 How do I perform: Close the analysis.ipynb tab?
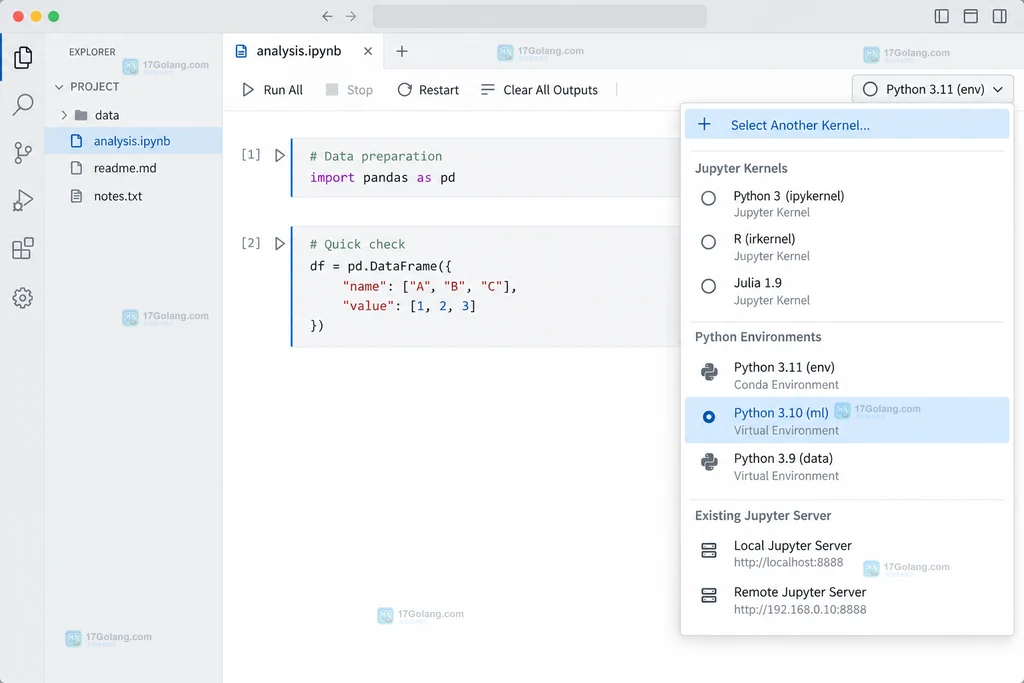point(368,51)
